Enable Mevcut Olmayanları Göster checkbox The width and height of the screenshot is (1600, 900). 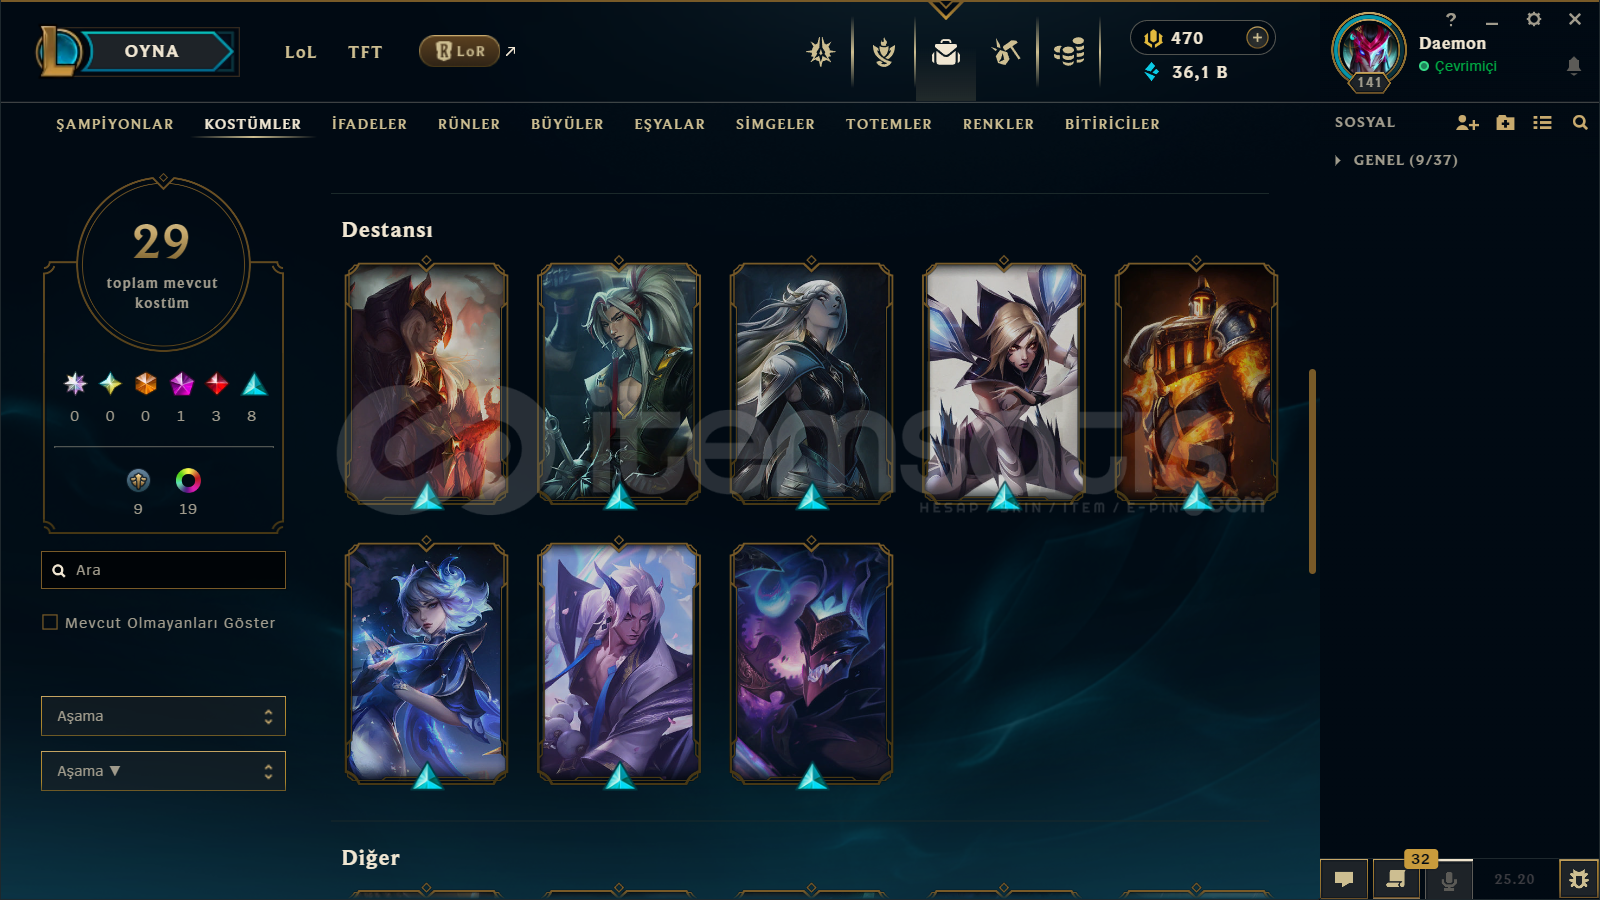50,622
